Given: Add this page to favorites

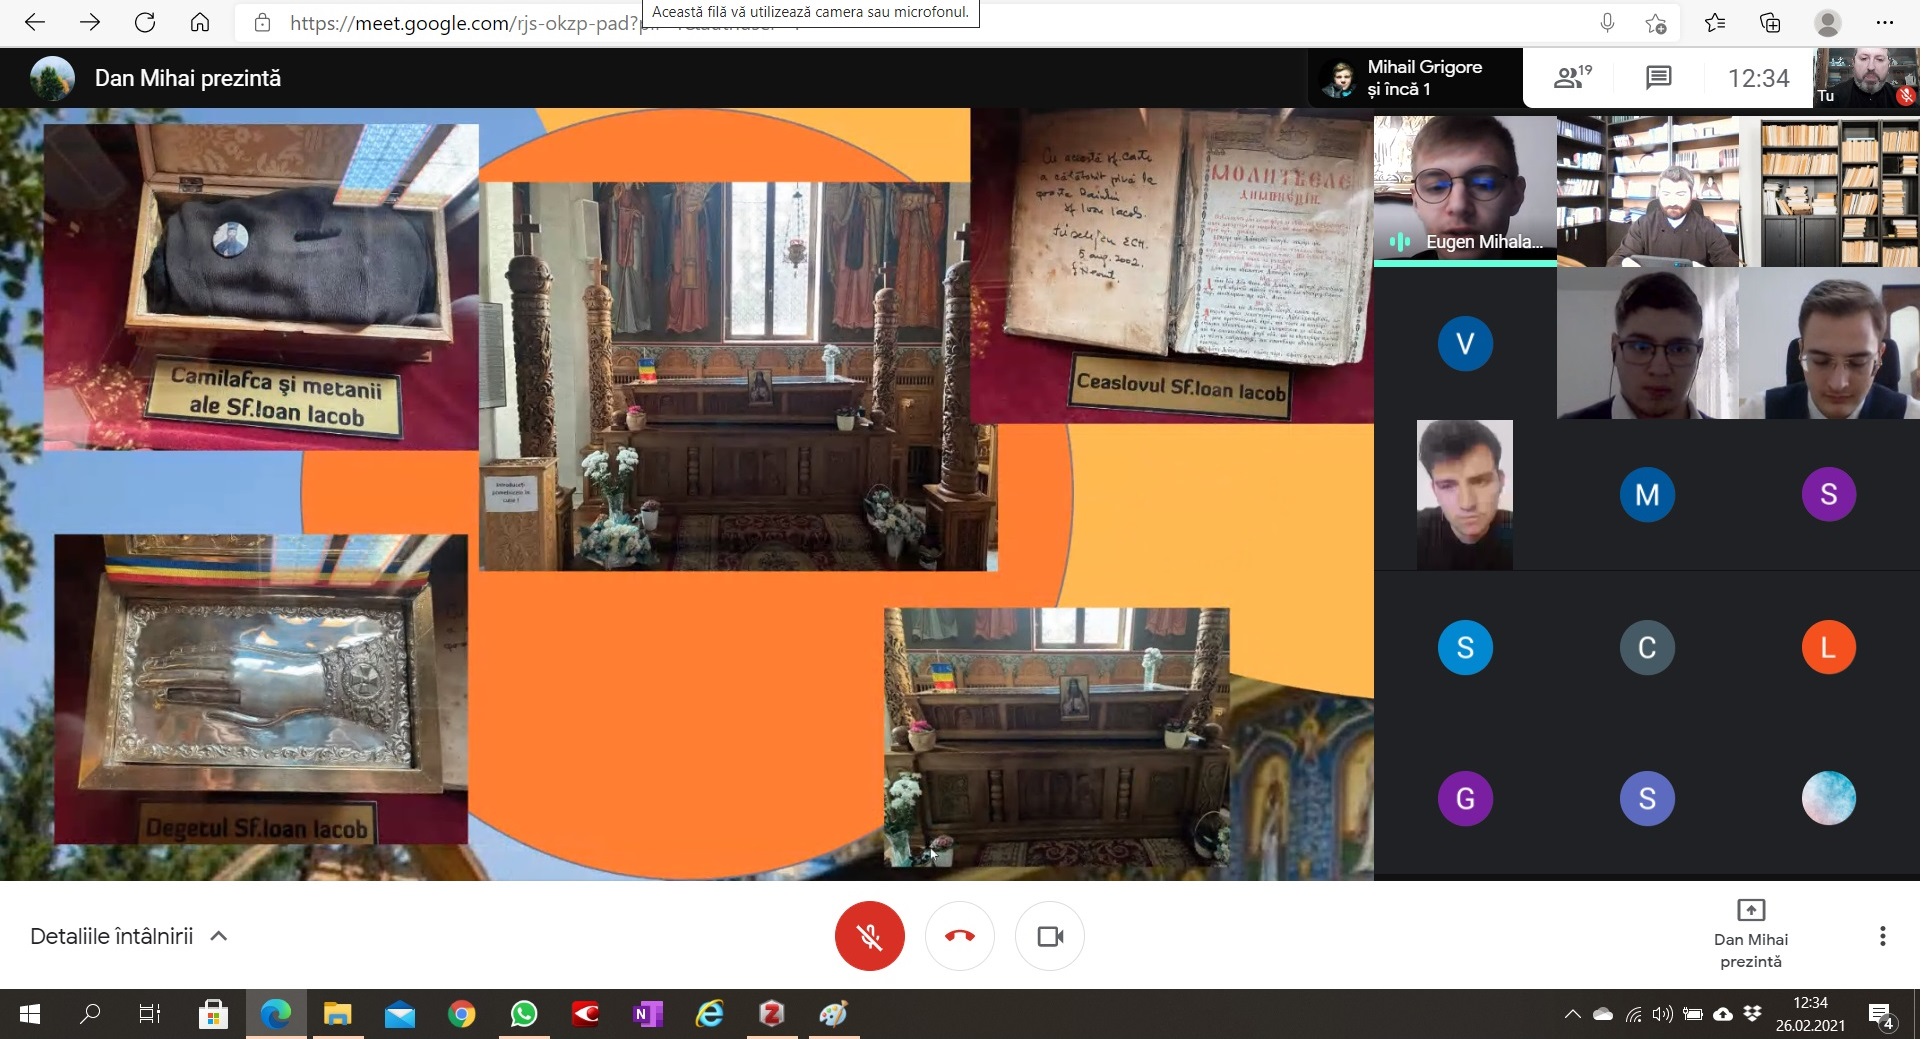Looking at the screenshot, I should point(1656,23).
